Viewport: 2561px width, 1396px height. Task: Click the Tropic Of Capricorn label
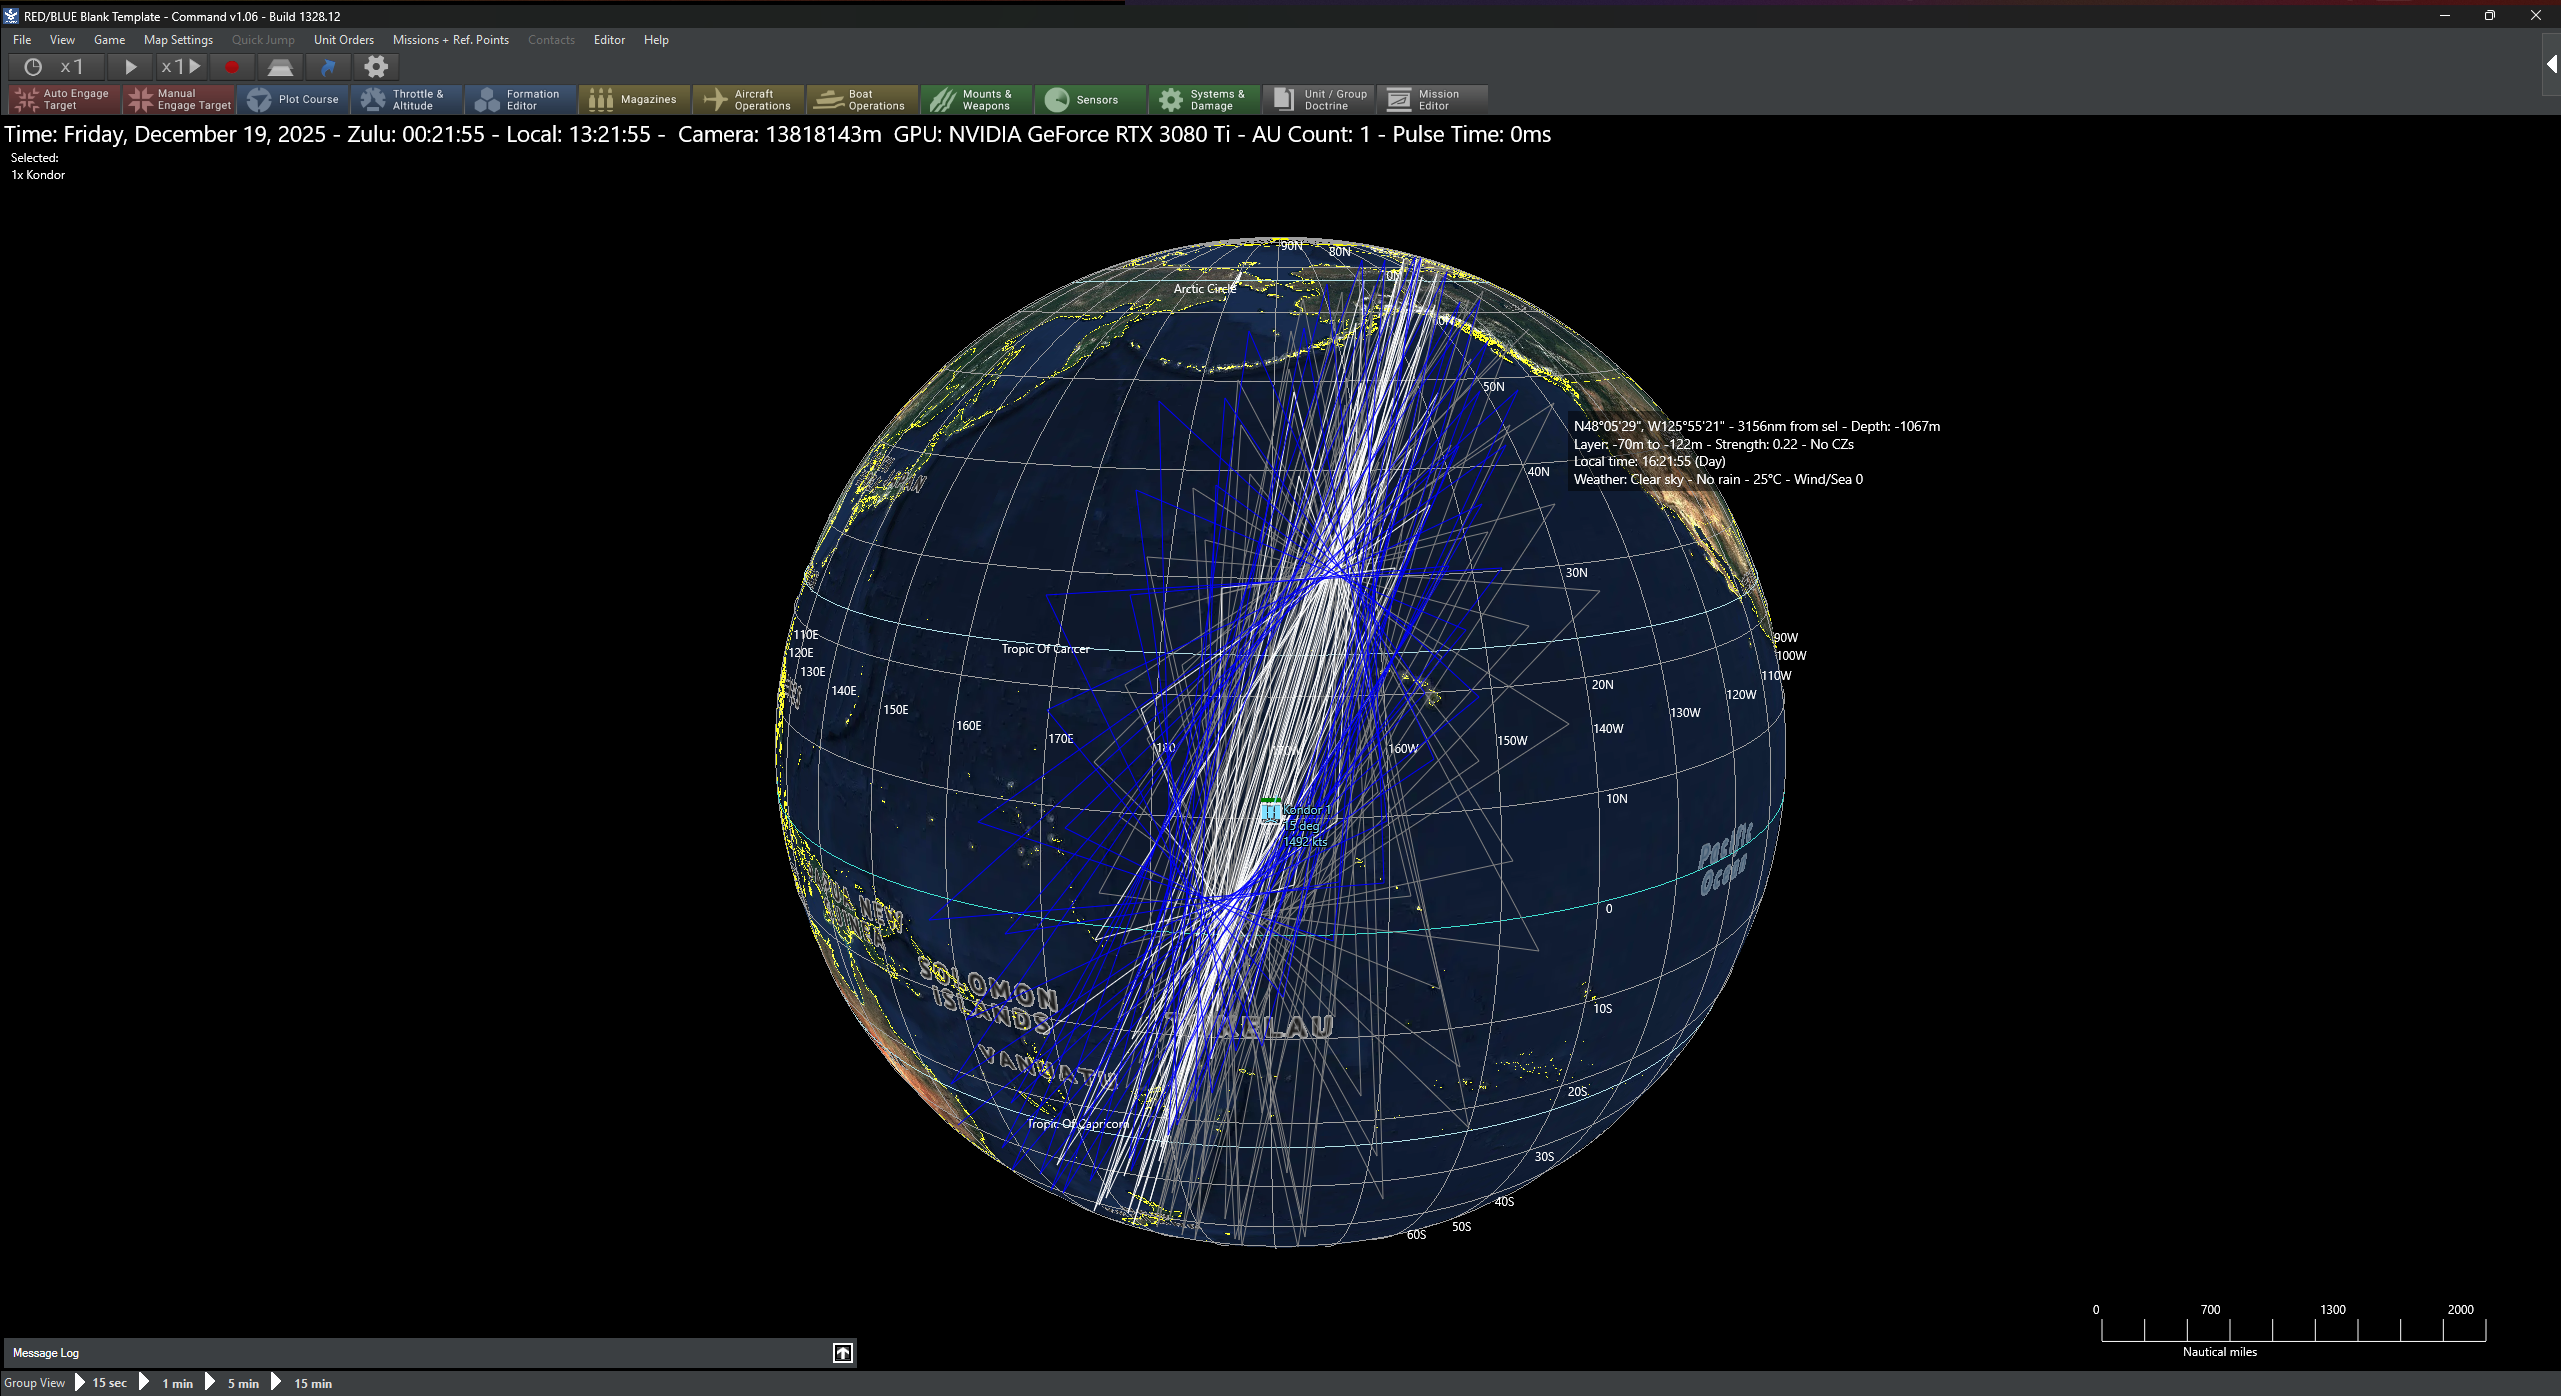pos(1077,1124)
